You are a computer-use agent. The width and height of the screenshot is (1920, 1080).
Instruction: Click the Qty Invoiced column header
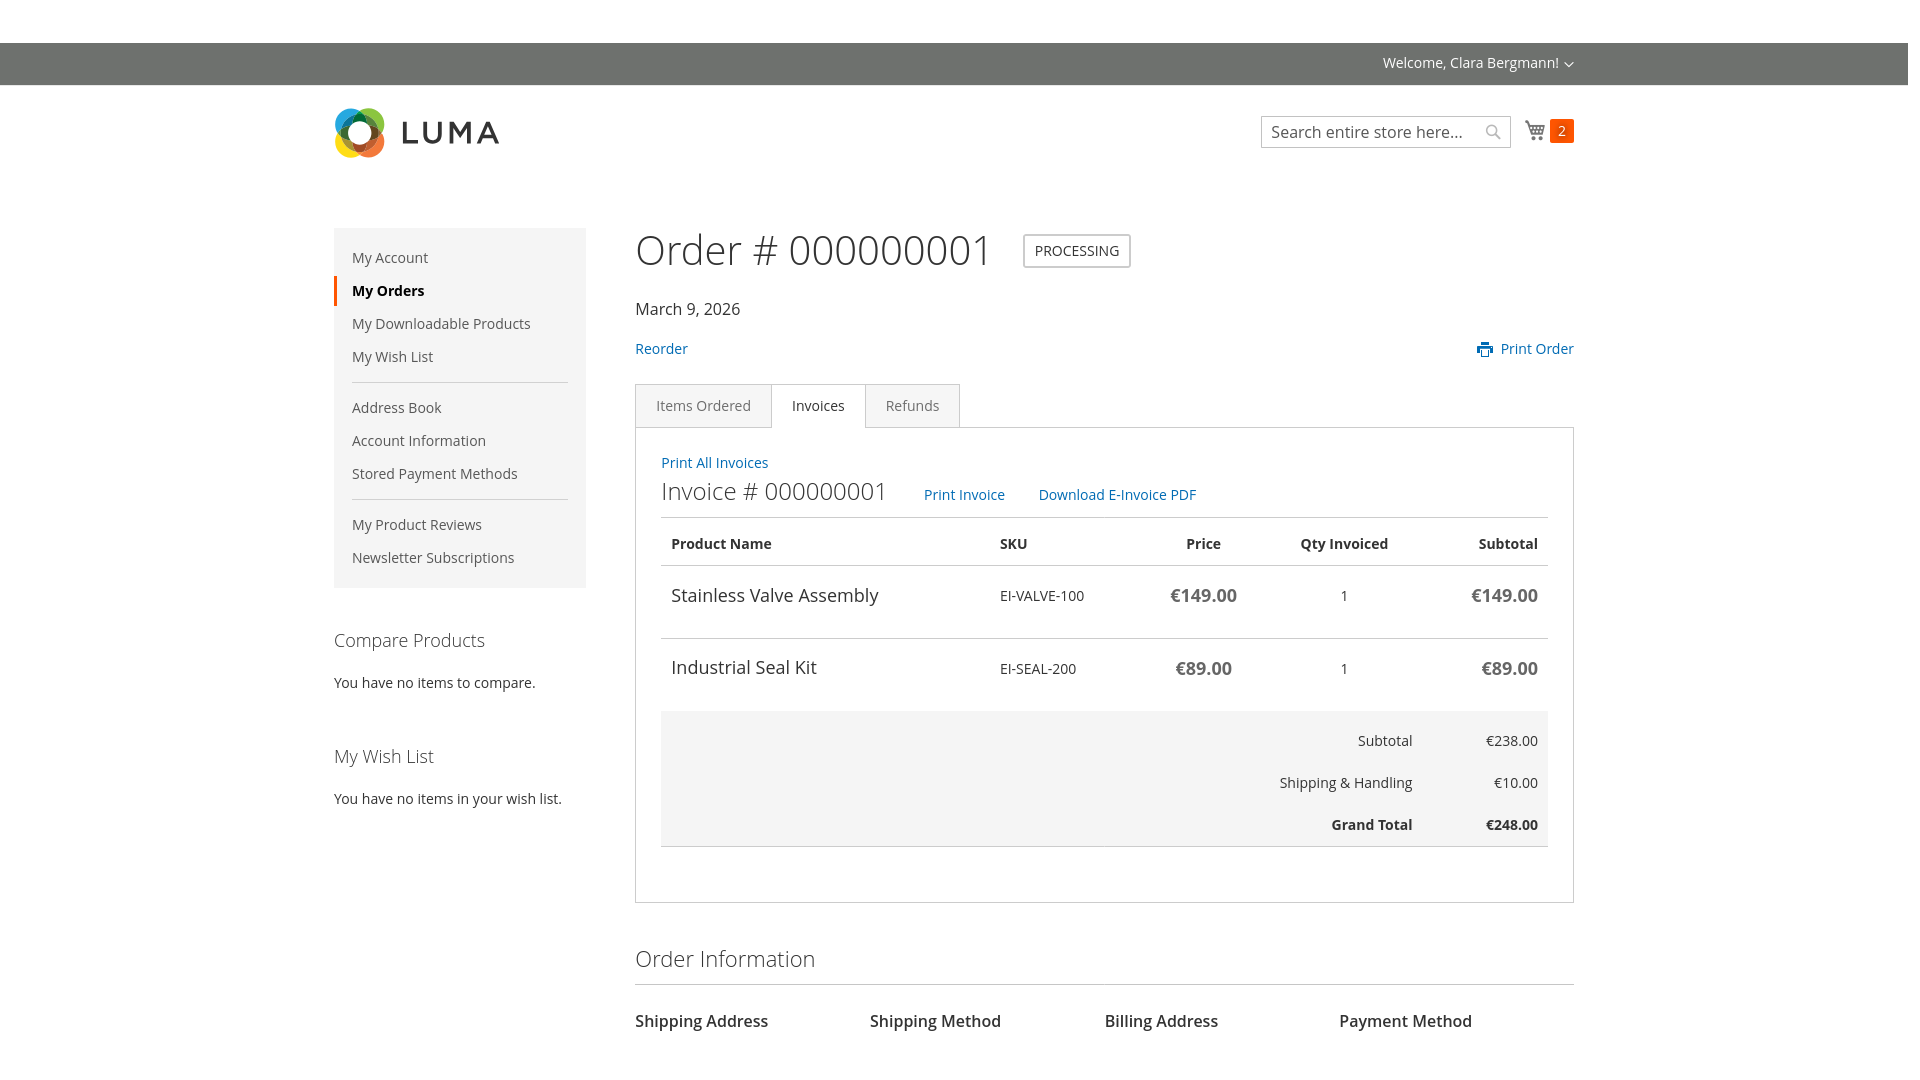(x=1343, y=544)
